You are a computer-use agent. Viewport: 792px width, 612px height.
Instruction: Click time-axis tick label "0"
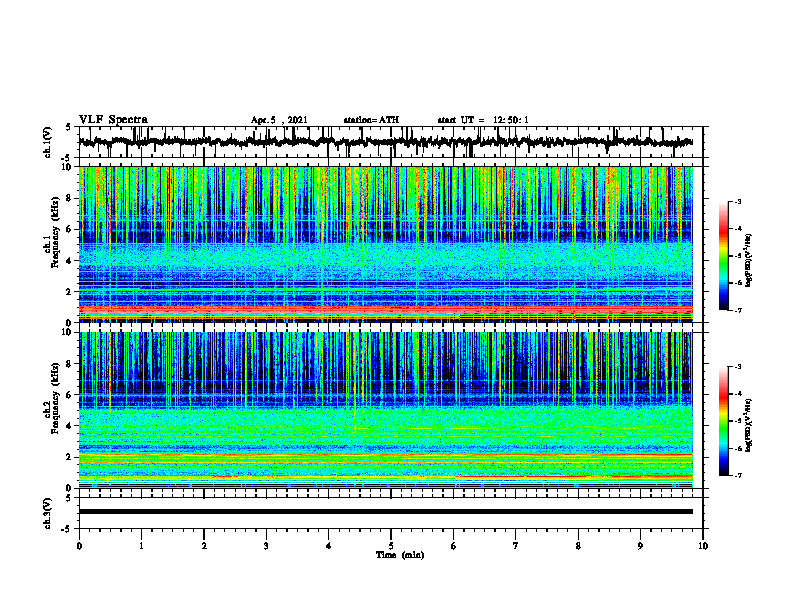79,546
